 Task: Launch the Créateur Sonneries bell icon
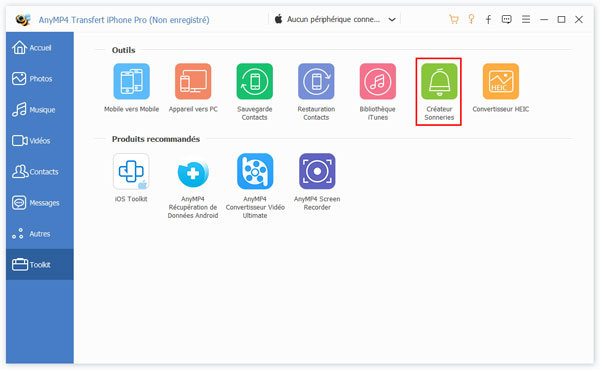click(x=439, y=81)
